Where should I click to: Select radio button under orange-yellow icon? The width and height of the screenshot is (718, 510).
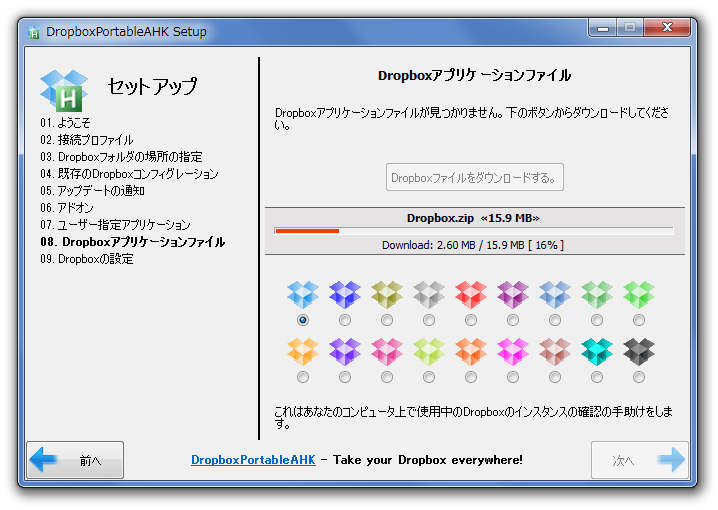click(303, 377)
